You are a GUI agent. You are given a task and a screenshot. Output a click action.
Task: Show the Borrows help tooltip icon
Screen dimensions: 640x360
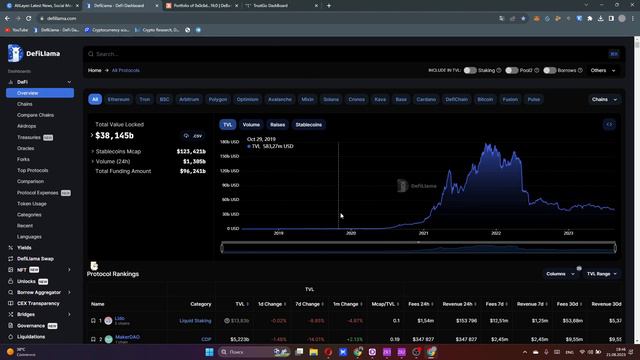580,70
